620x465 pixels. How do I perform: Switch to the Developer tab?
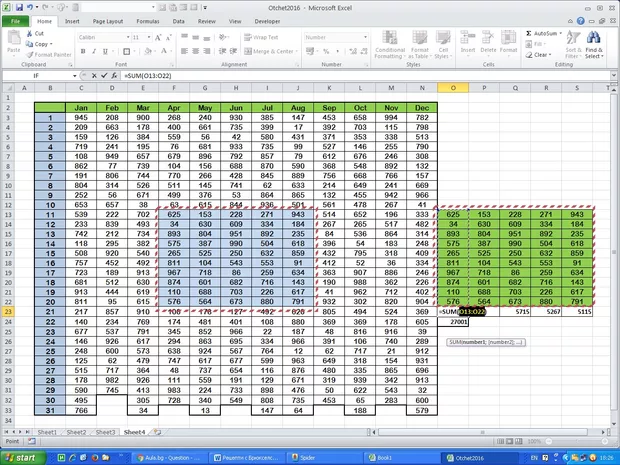267,21
